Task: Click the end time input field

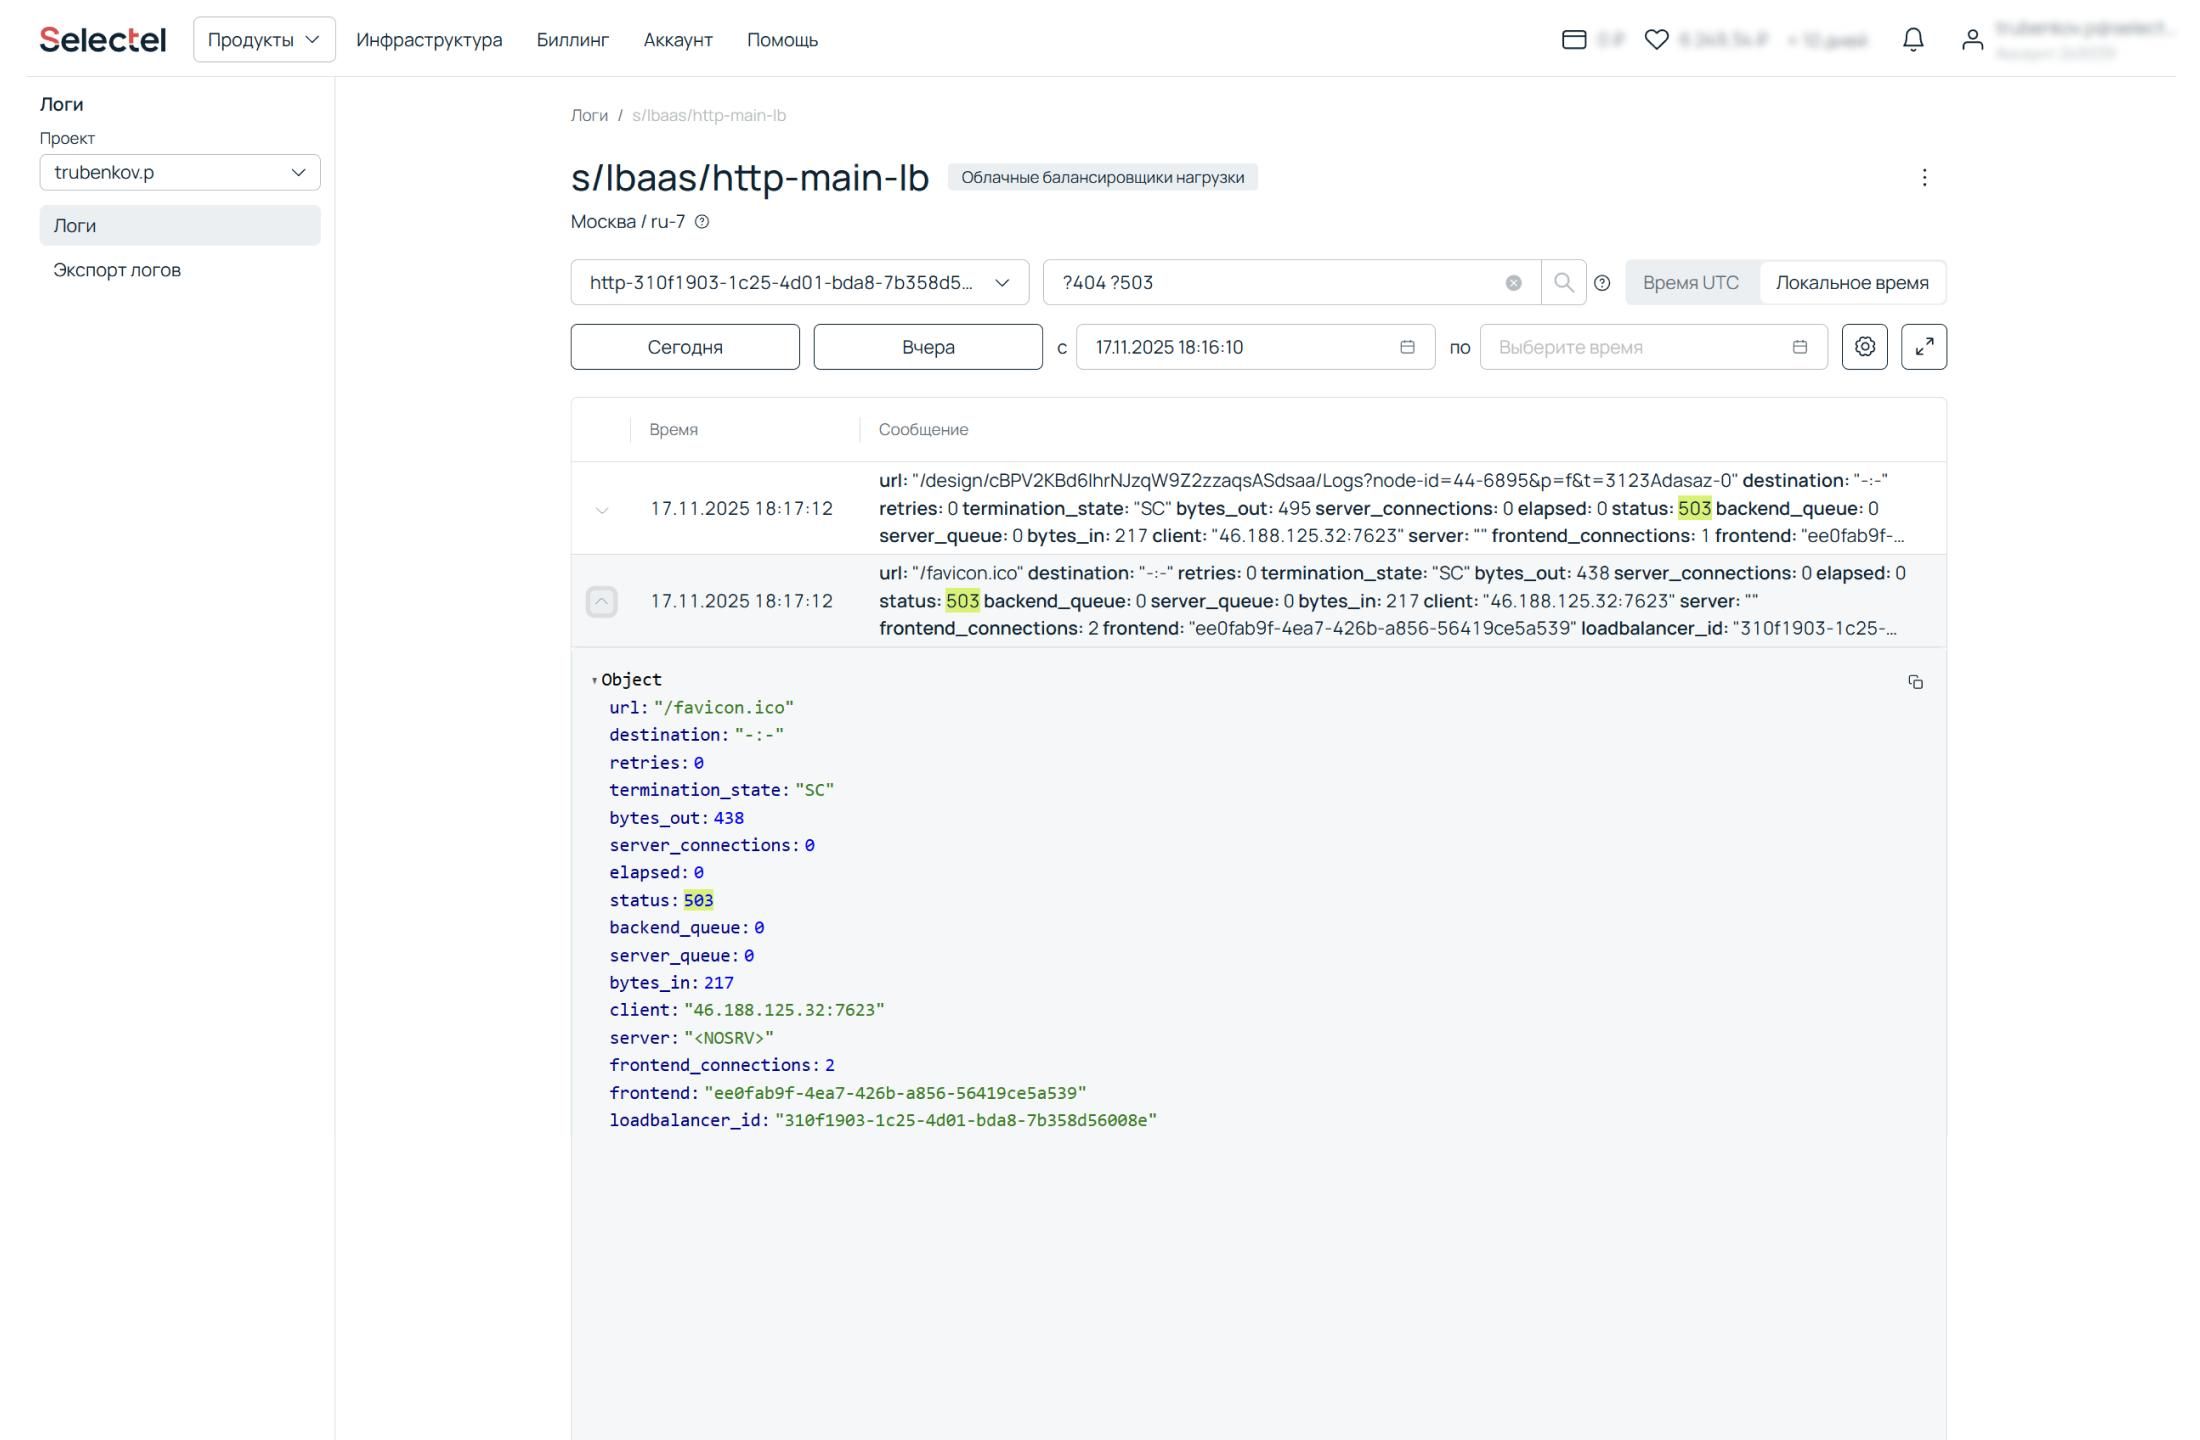Action: coord(1640,347)
